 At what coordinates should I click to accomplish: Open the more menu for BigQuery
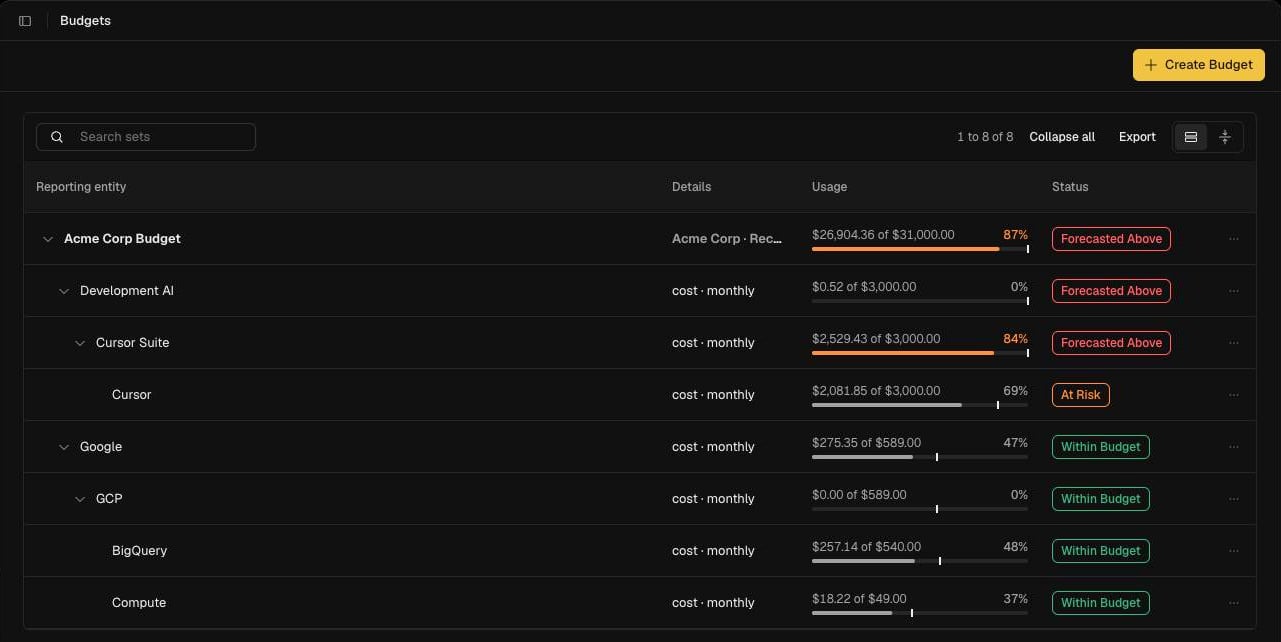tap(1233, 551)
